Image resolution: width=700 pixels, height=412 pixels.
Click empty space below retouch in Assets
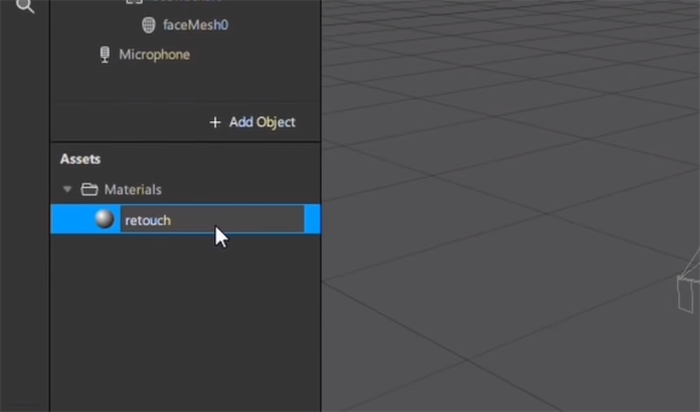(x=185, y=320)
